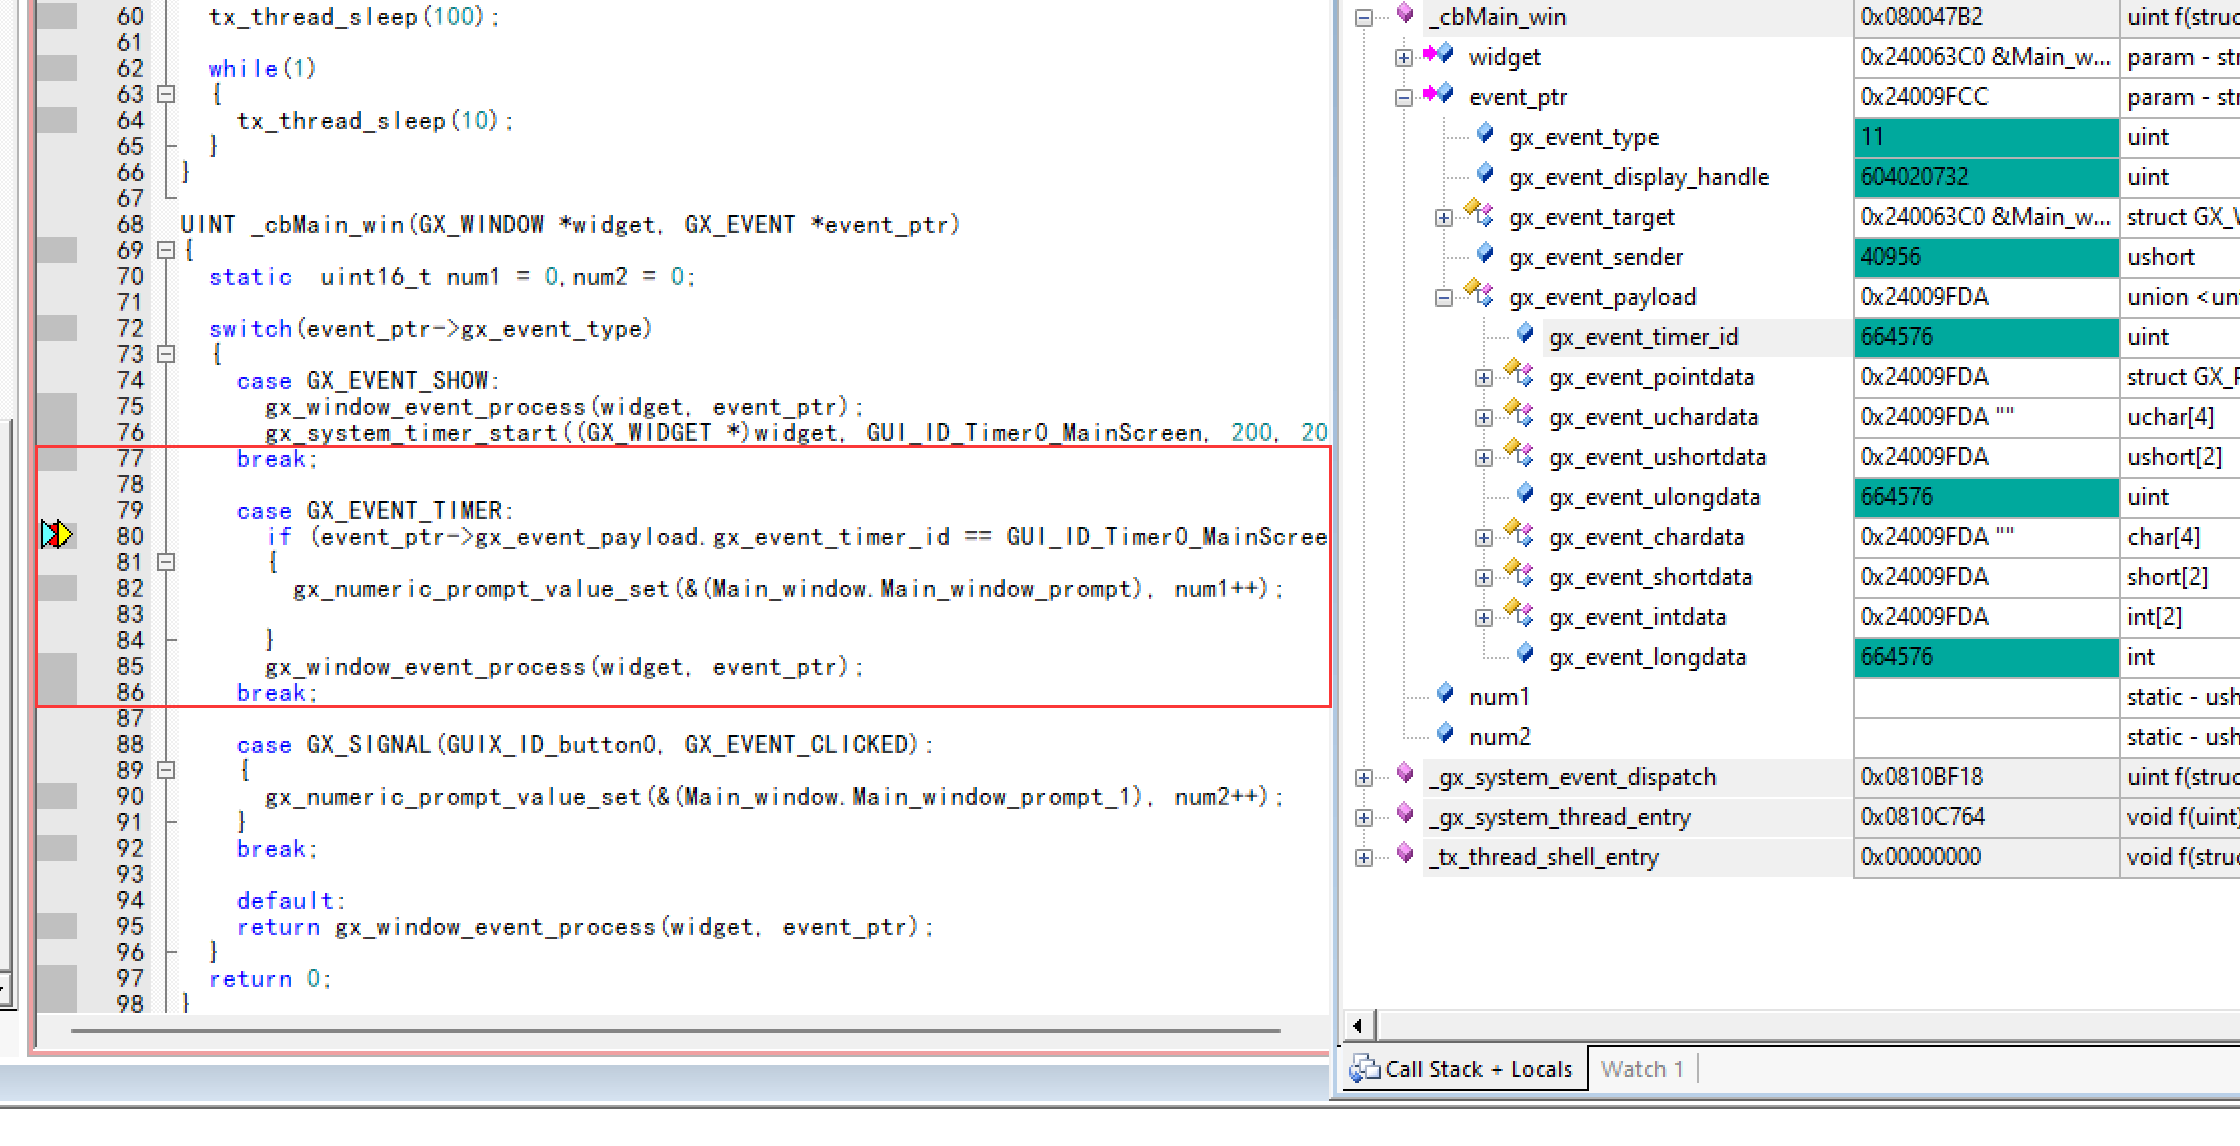Click the Call Stack + Locals tab icon

coord(1364,1069)
